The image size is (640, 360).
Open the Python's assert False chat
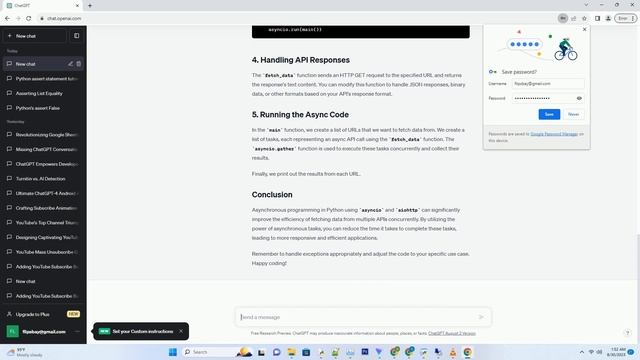pos(43,108)
